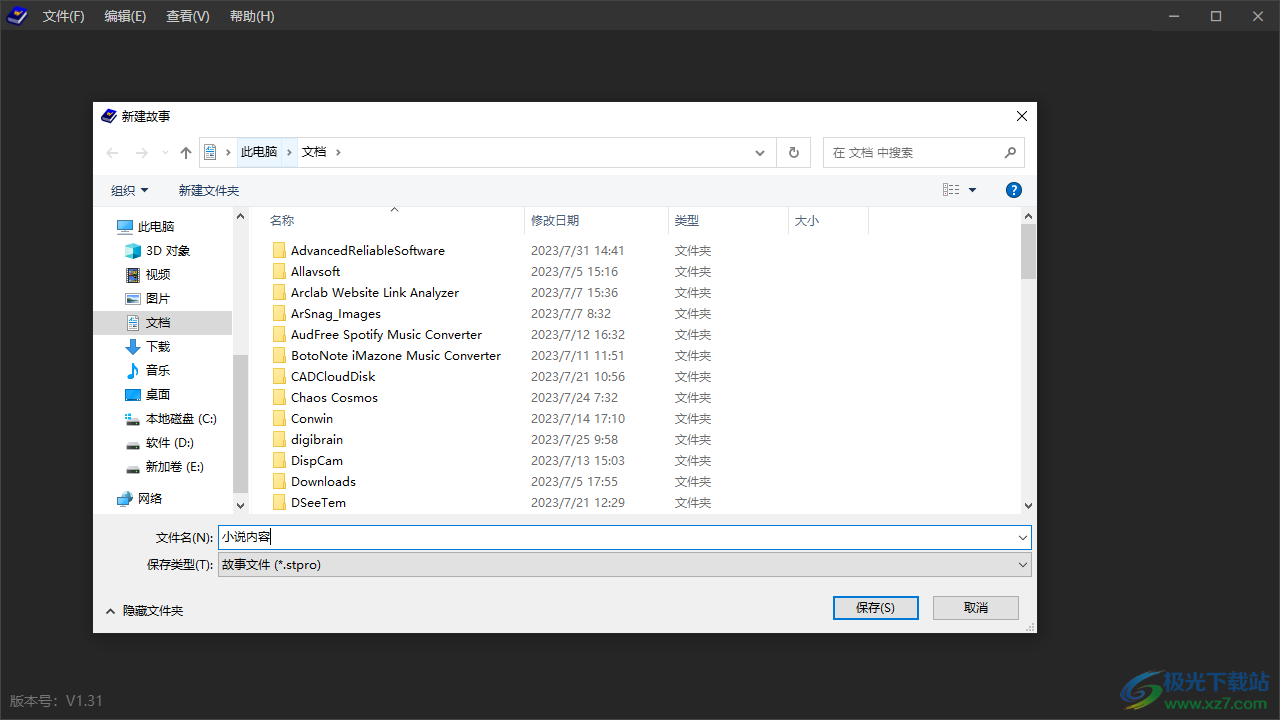Click 新建文件夹 button
The image size is (1280, 720).
(x=209, y=190)
